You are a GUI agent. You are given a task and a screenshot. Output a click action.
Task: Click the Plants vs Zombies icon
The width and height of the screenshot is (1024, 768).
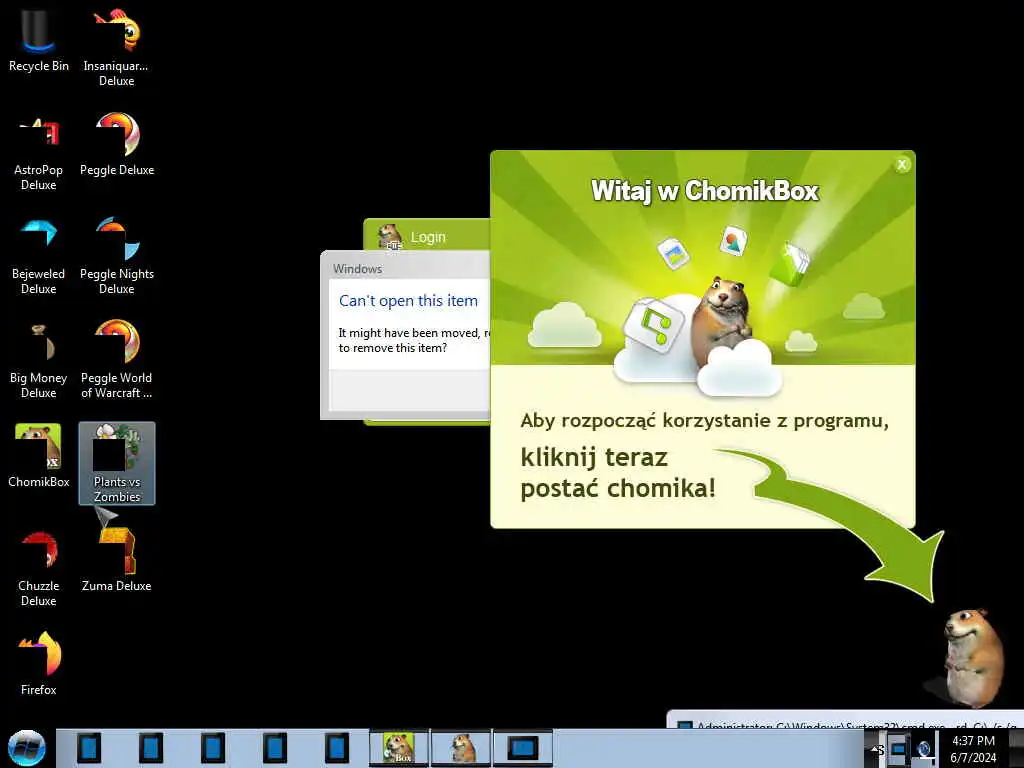(117, 463)
